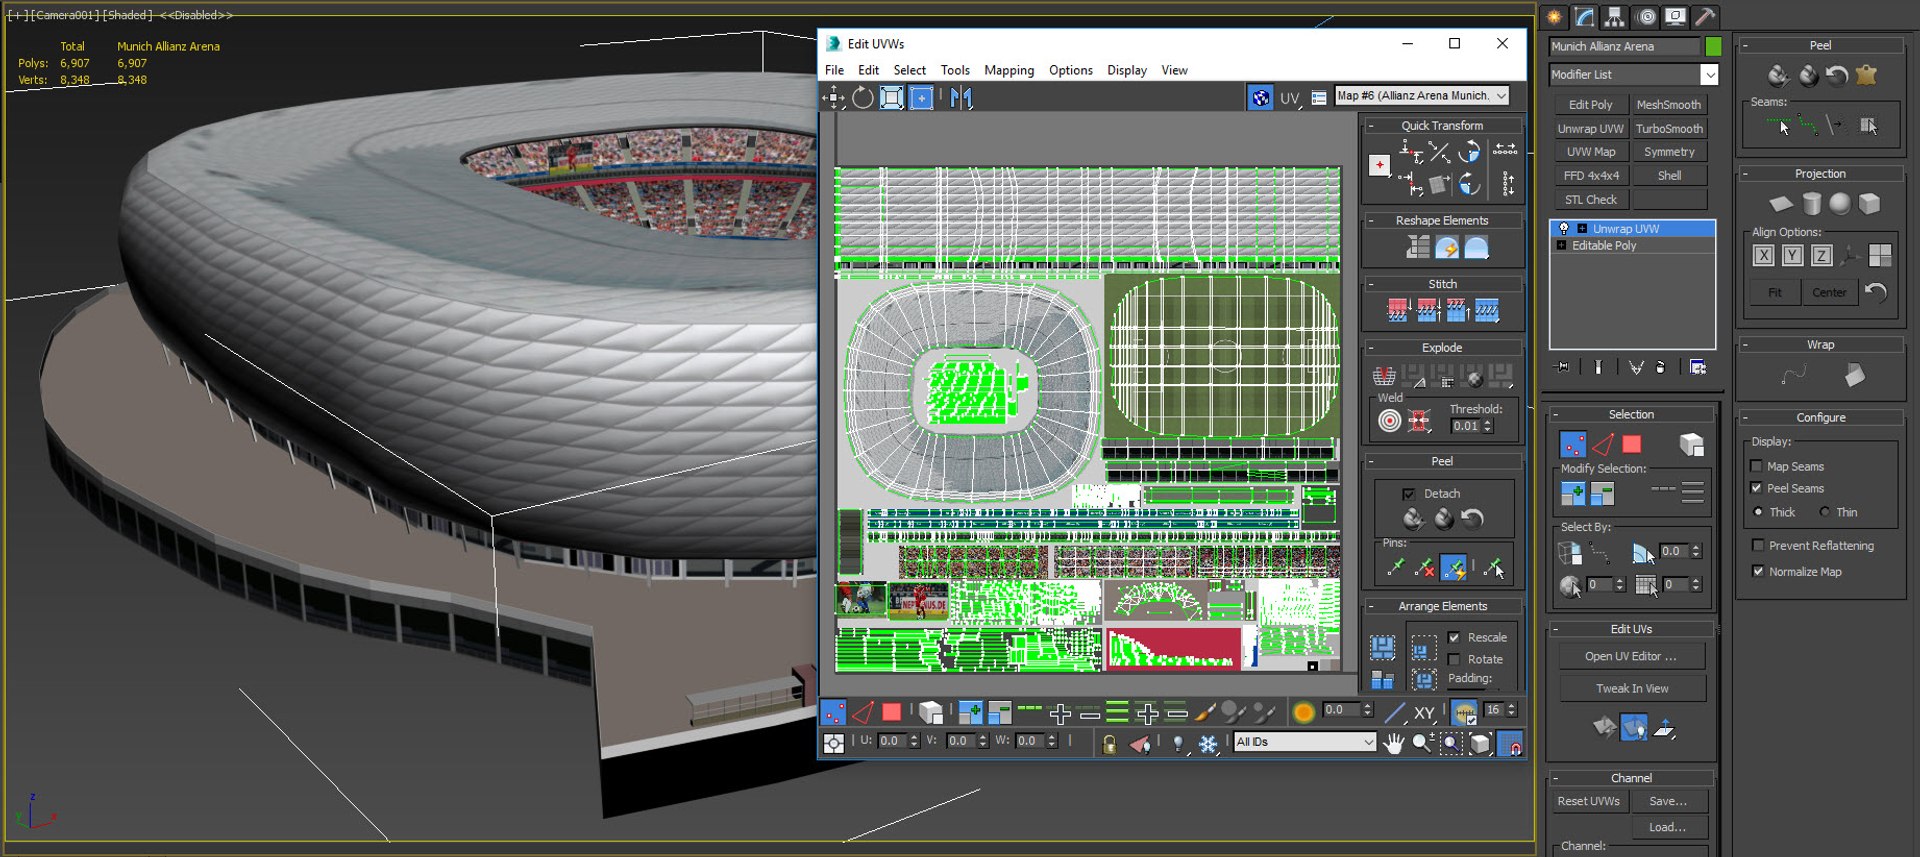Screen dimensions: 1920x857
Task: Select the Spherical Map projection icon
Action: (x=1840, y=204)
